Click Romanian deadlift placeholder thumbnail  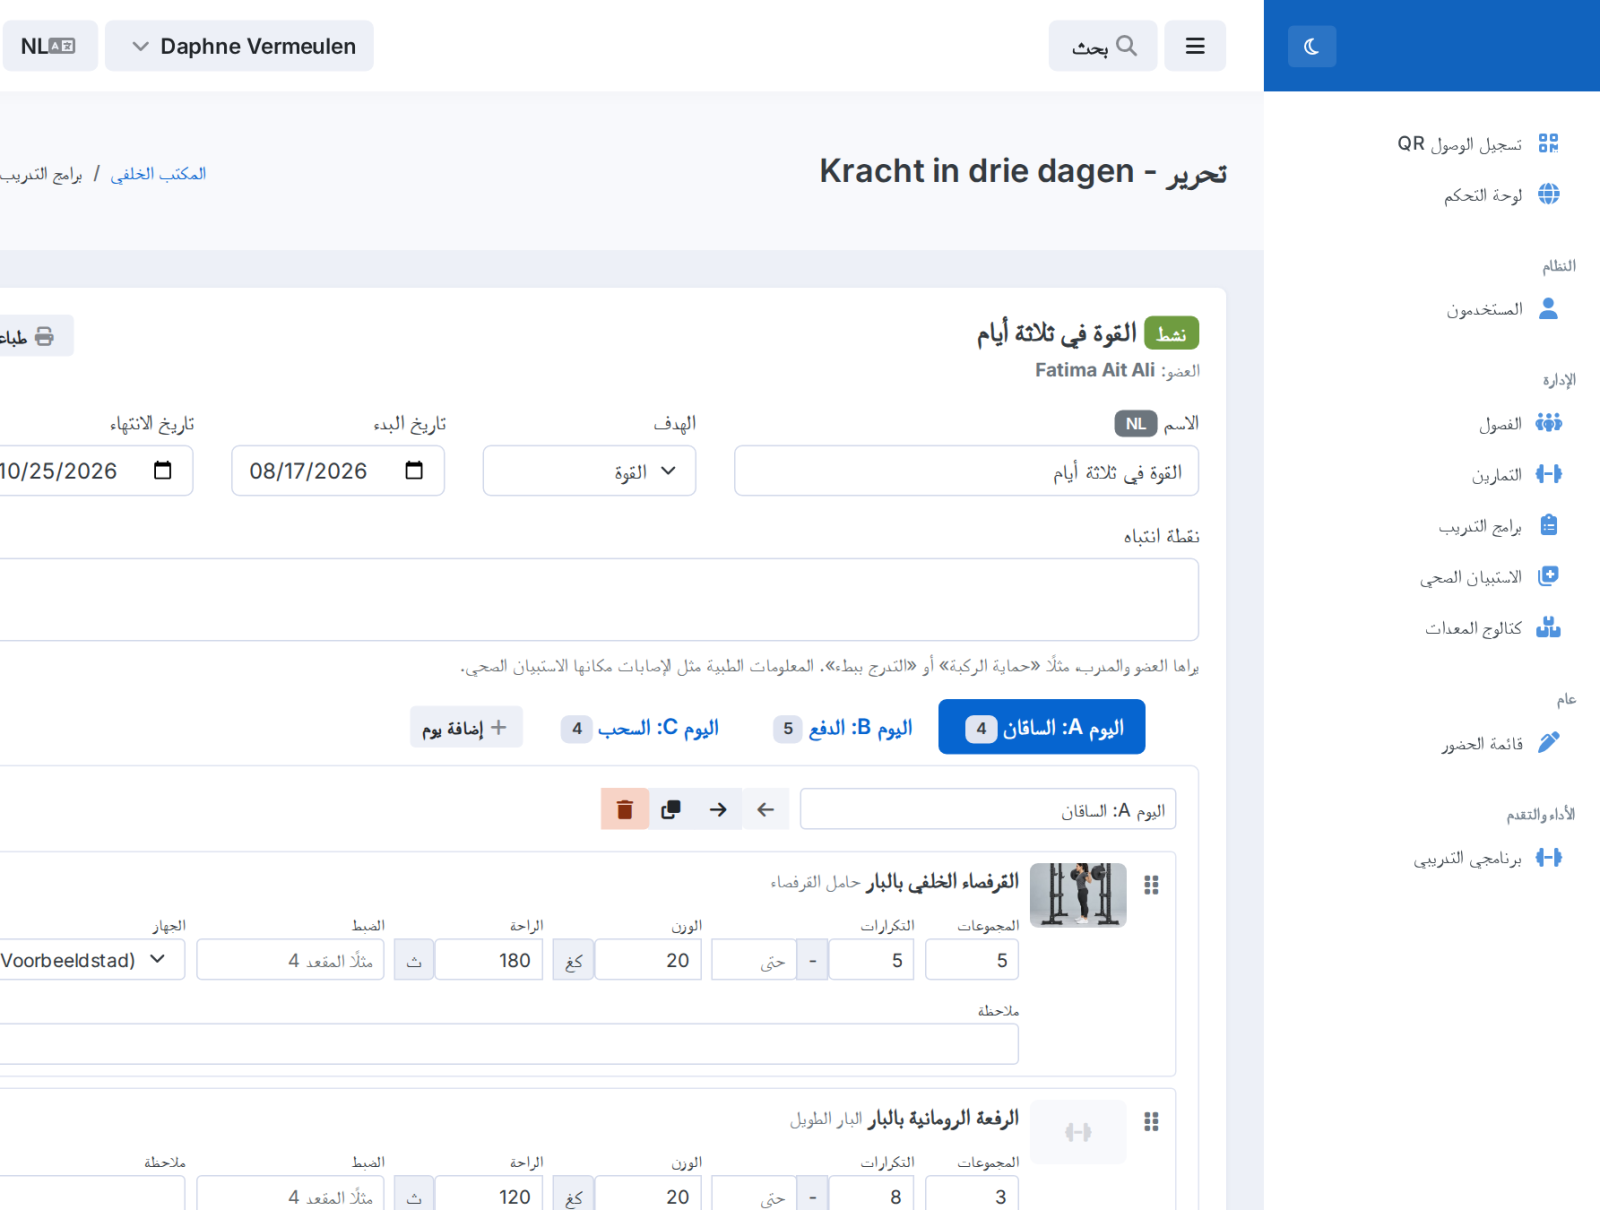click(1078, 1132)
